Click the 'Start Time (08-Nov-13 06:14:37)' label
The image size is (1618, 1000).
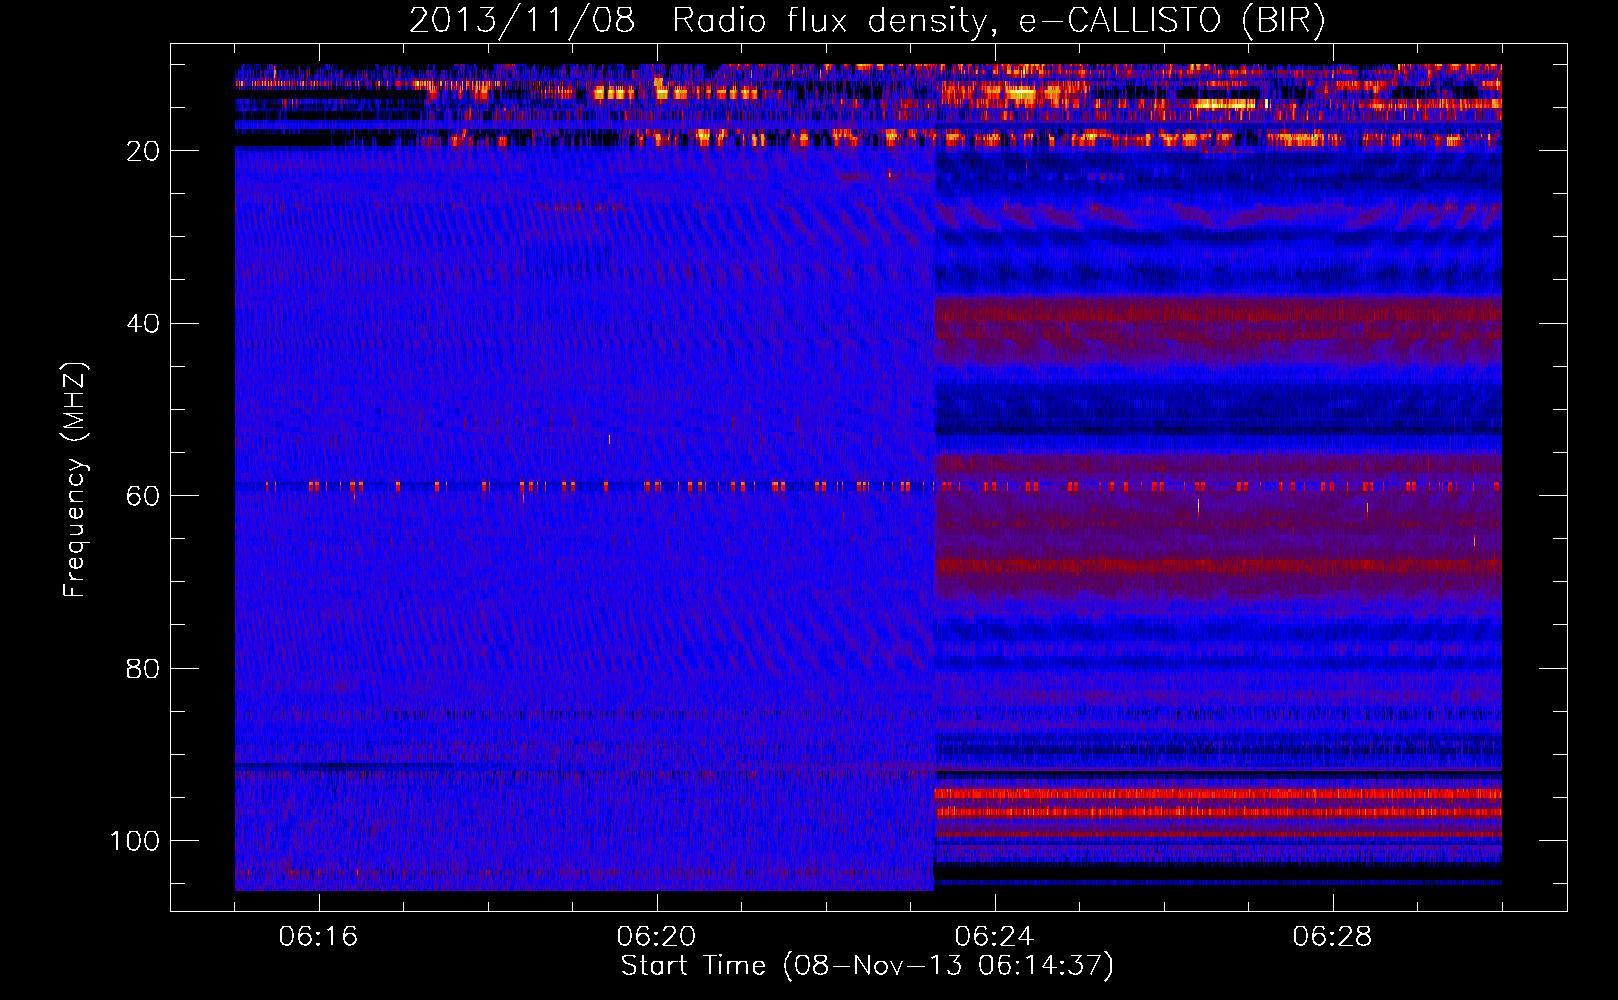[867, 966]
